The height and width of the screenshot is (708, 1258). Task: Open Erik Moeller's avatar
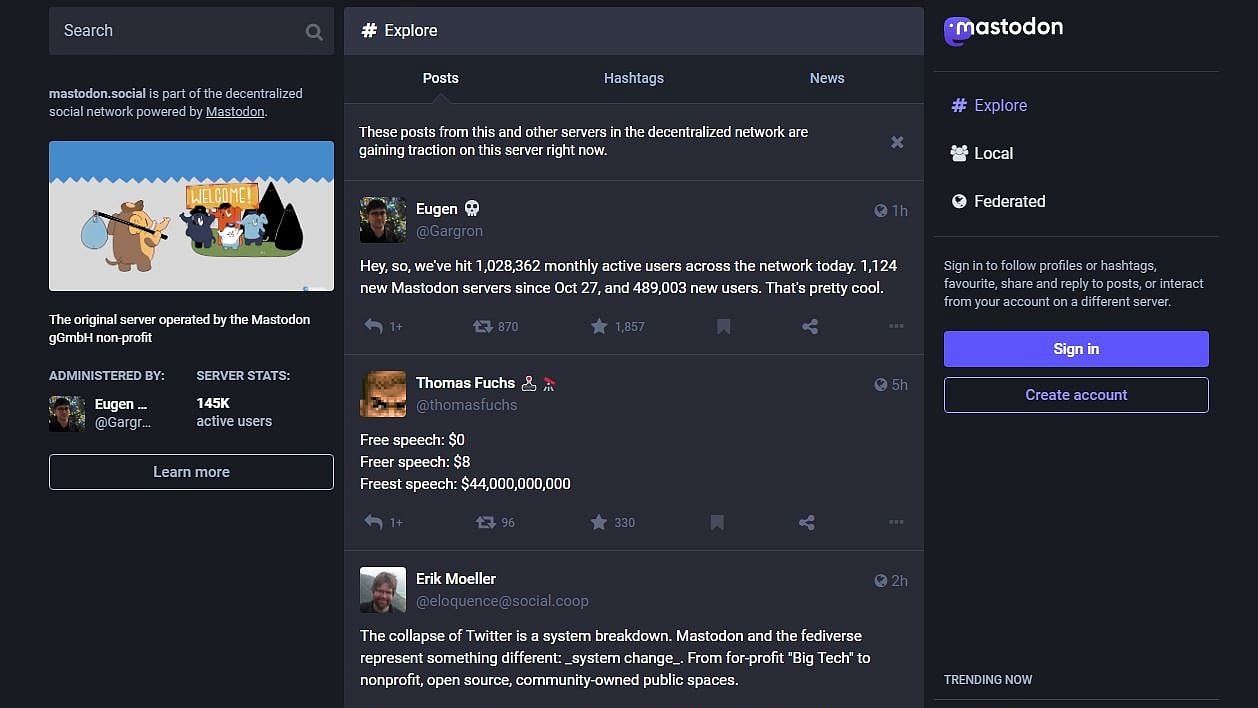click(x=383, y=590)
